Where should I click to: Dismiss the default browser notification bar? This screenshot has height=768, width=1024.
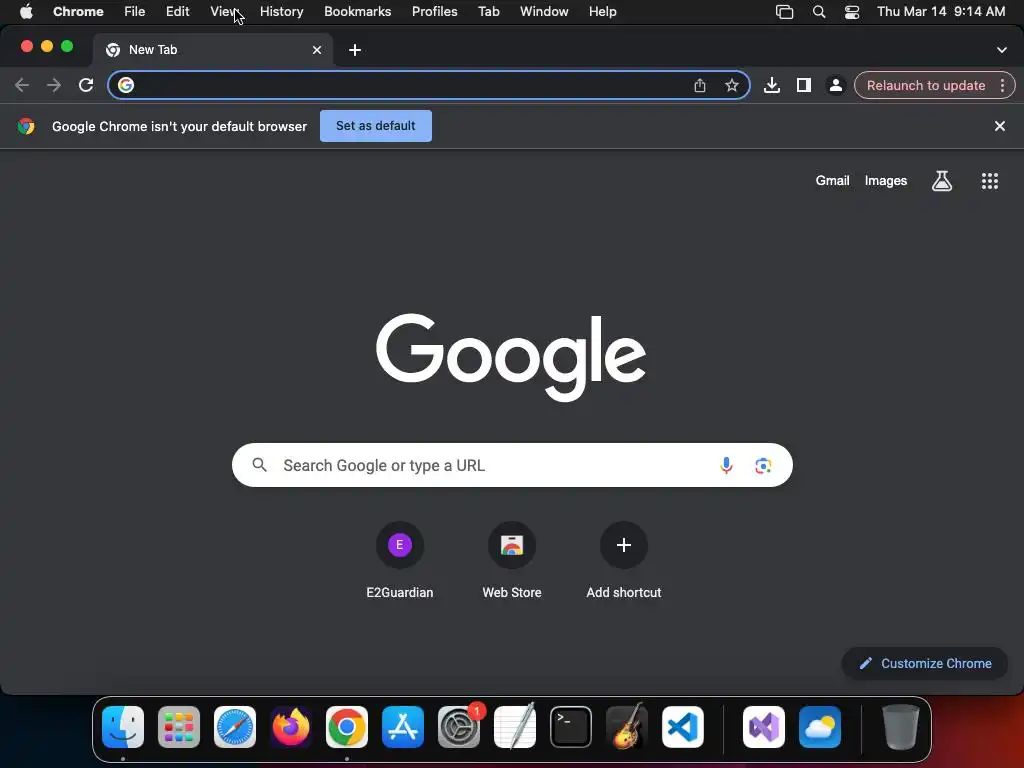click(x=999, y=126)
